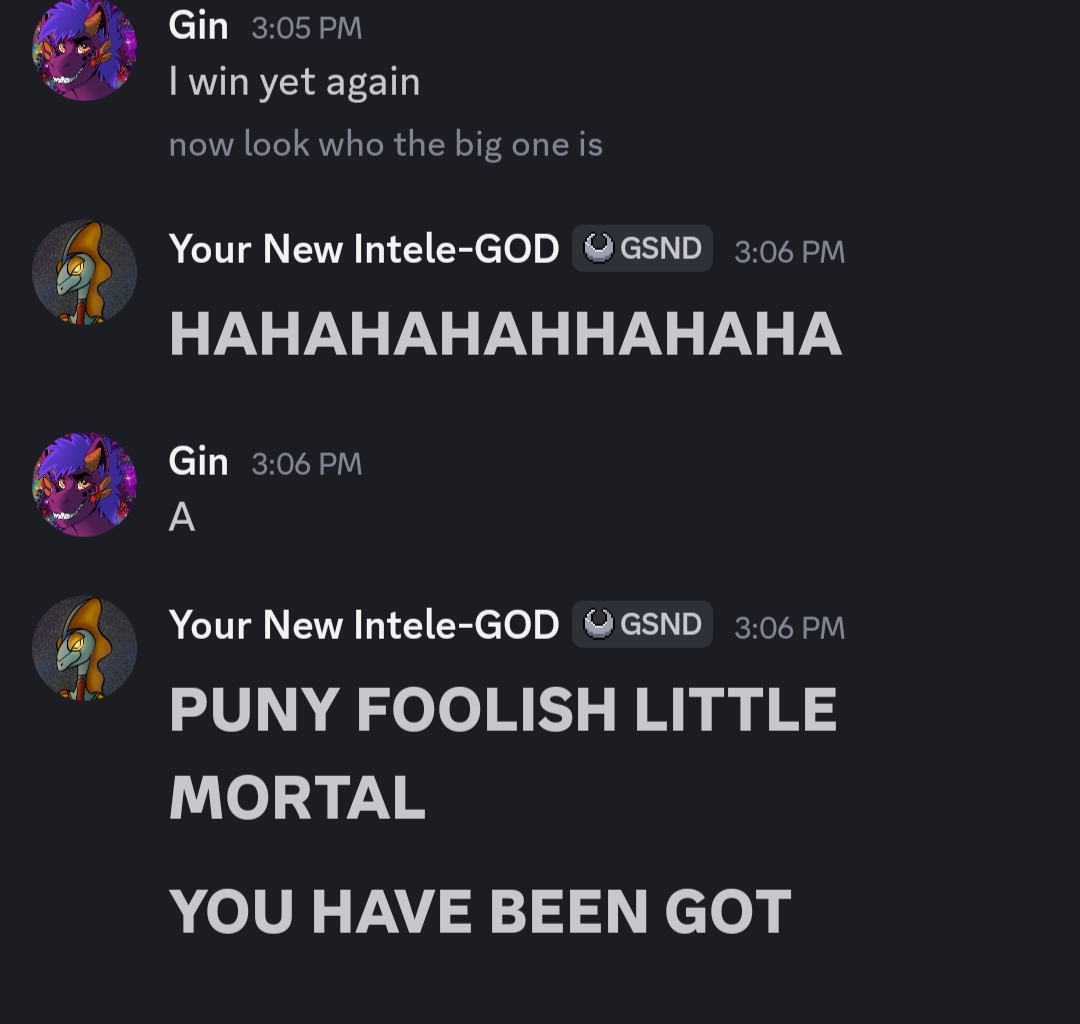Image resolution: width=1080 pixels, height=1024 pixels.
Task: Open Gin's avatar beside the 'A' message
Action: coord(84,485)
